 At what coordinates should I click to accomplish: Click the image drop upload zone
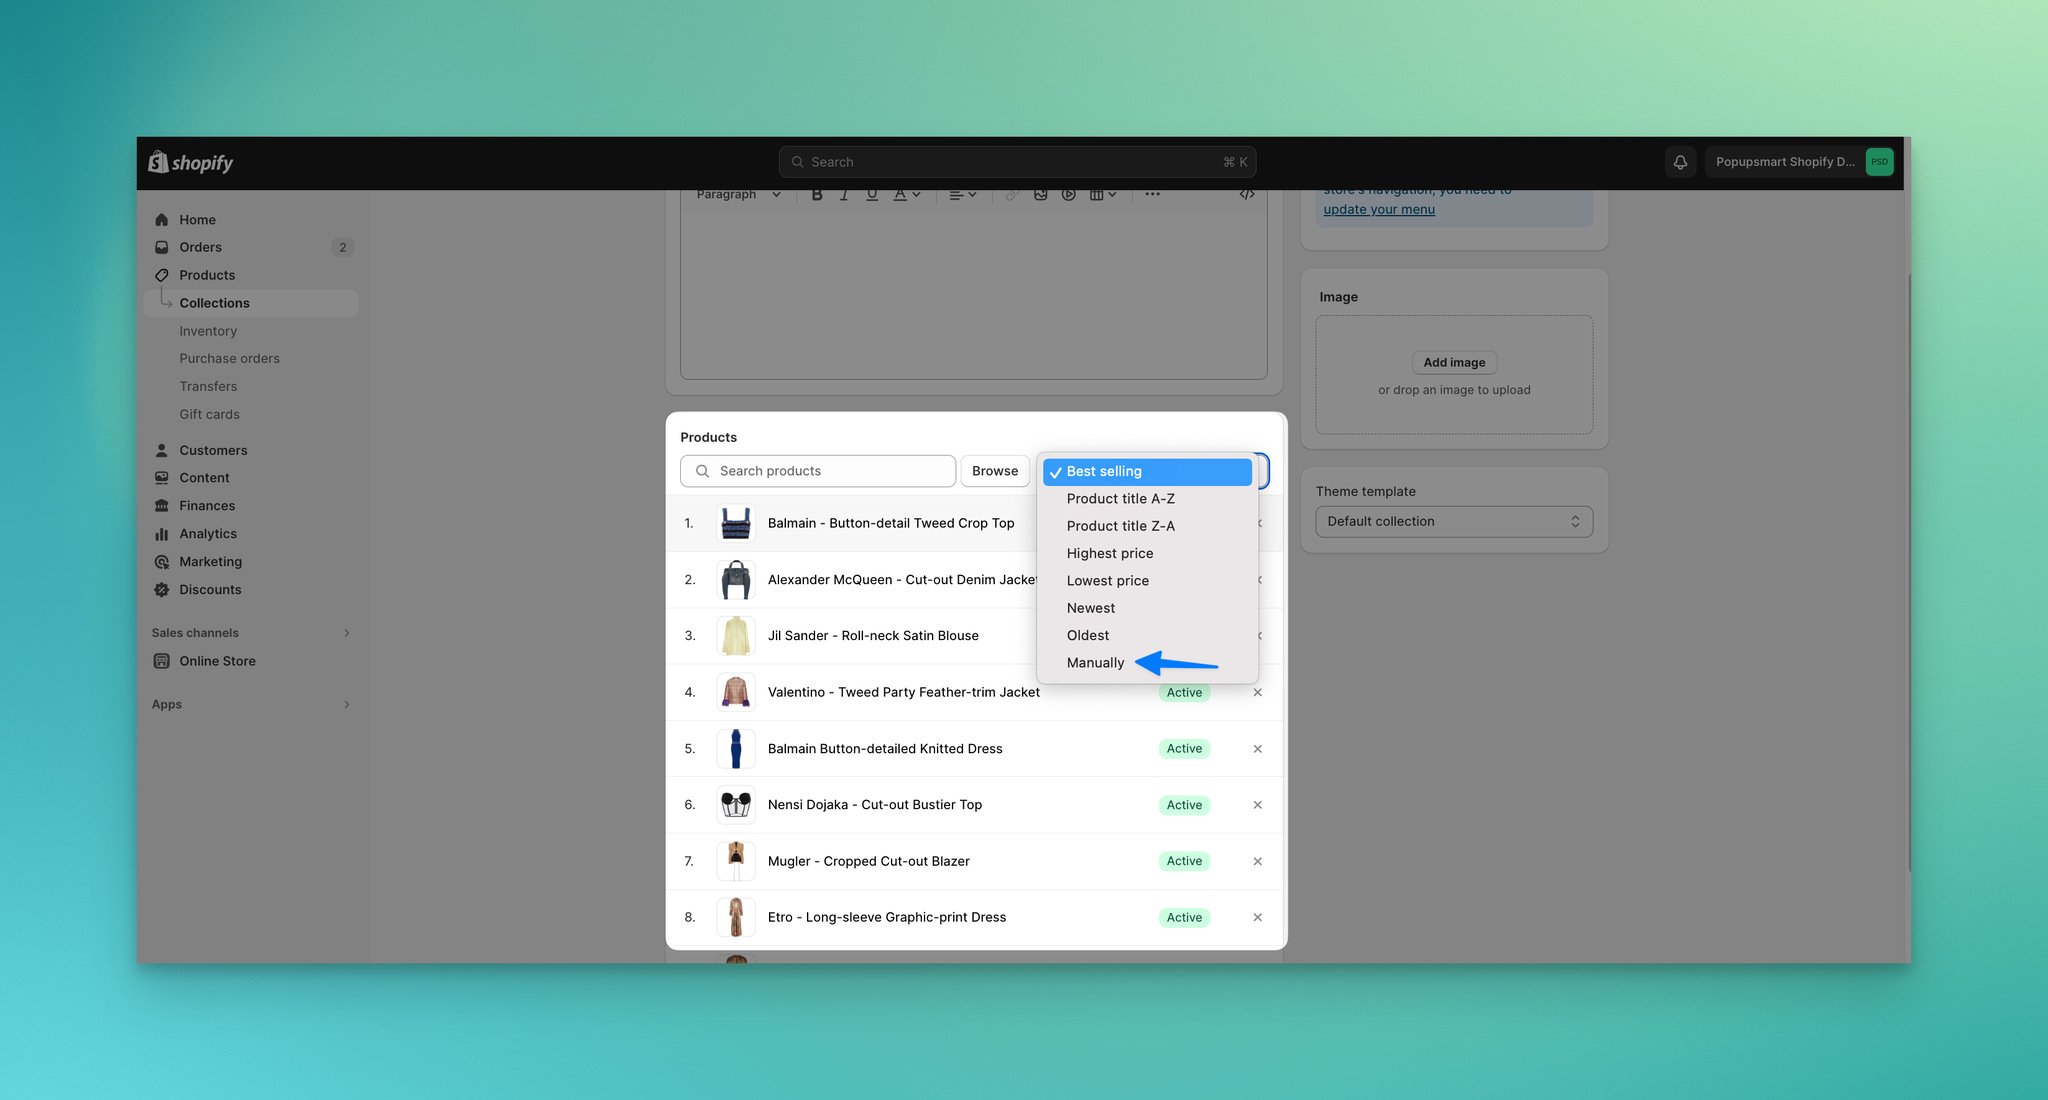click(1454, 375)
